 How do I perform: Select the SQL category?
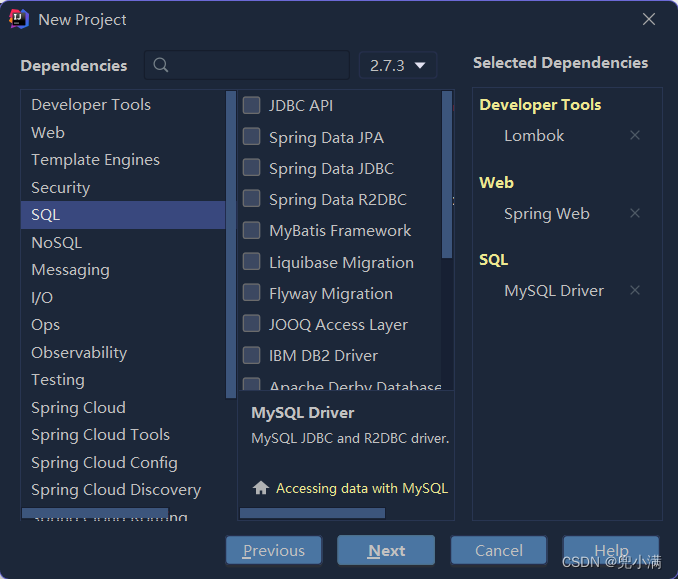point(123,215)
